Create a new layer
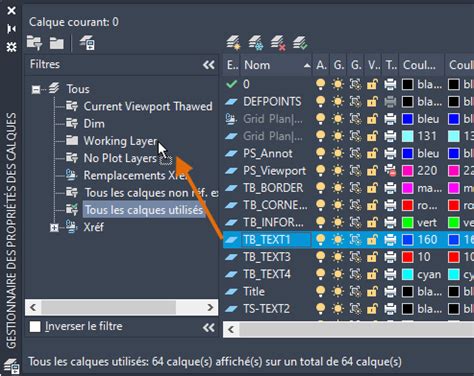The width and height of the screenshot is (474, 376). 234,43
